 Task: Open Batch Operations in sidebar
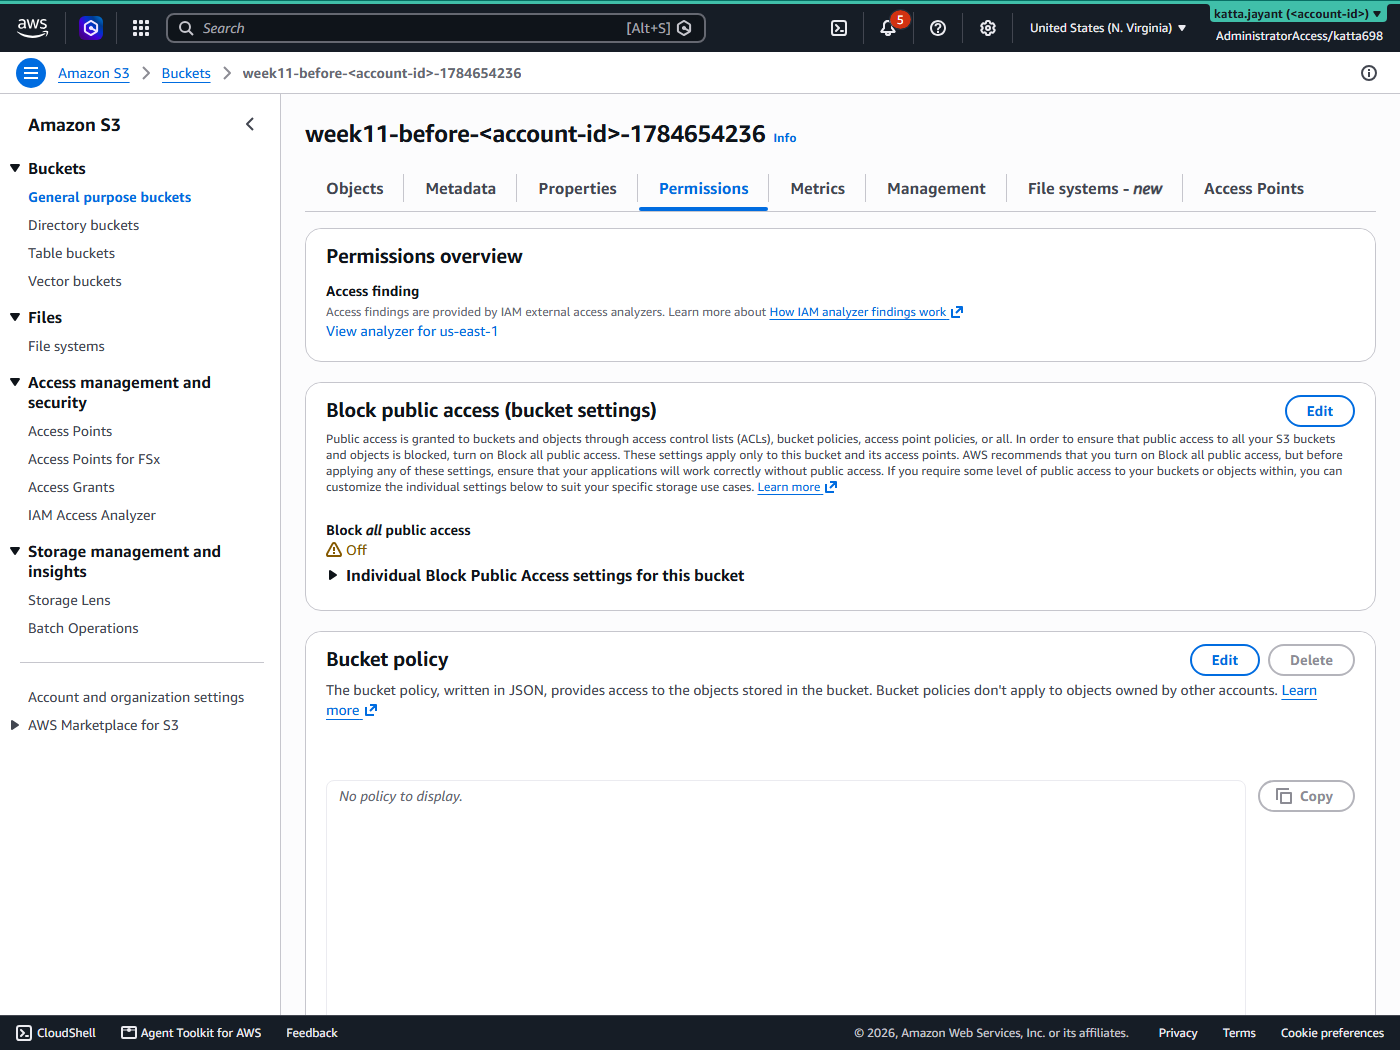click(83, 628)
